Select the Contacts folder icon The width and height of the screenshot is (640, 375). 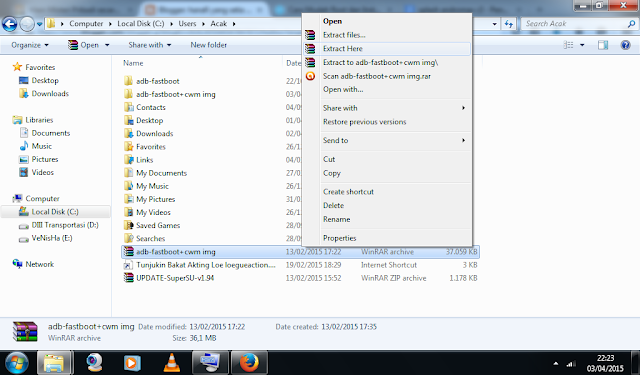coord(129,107)
